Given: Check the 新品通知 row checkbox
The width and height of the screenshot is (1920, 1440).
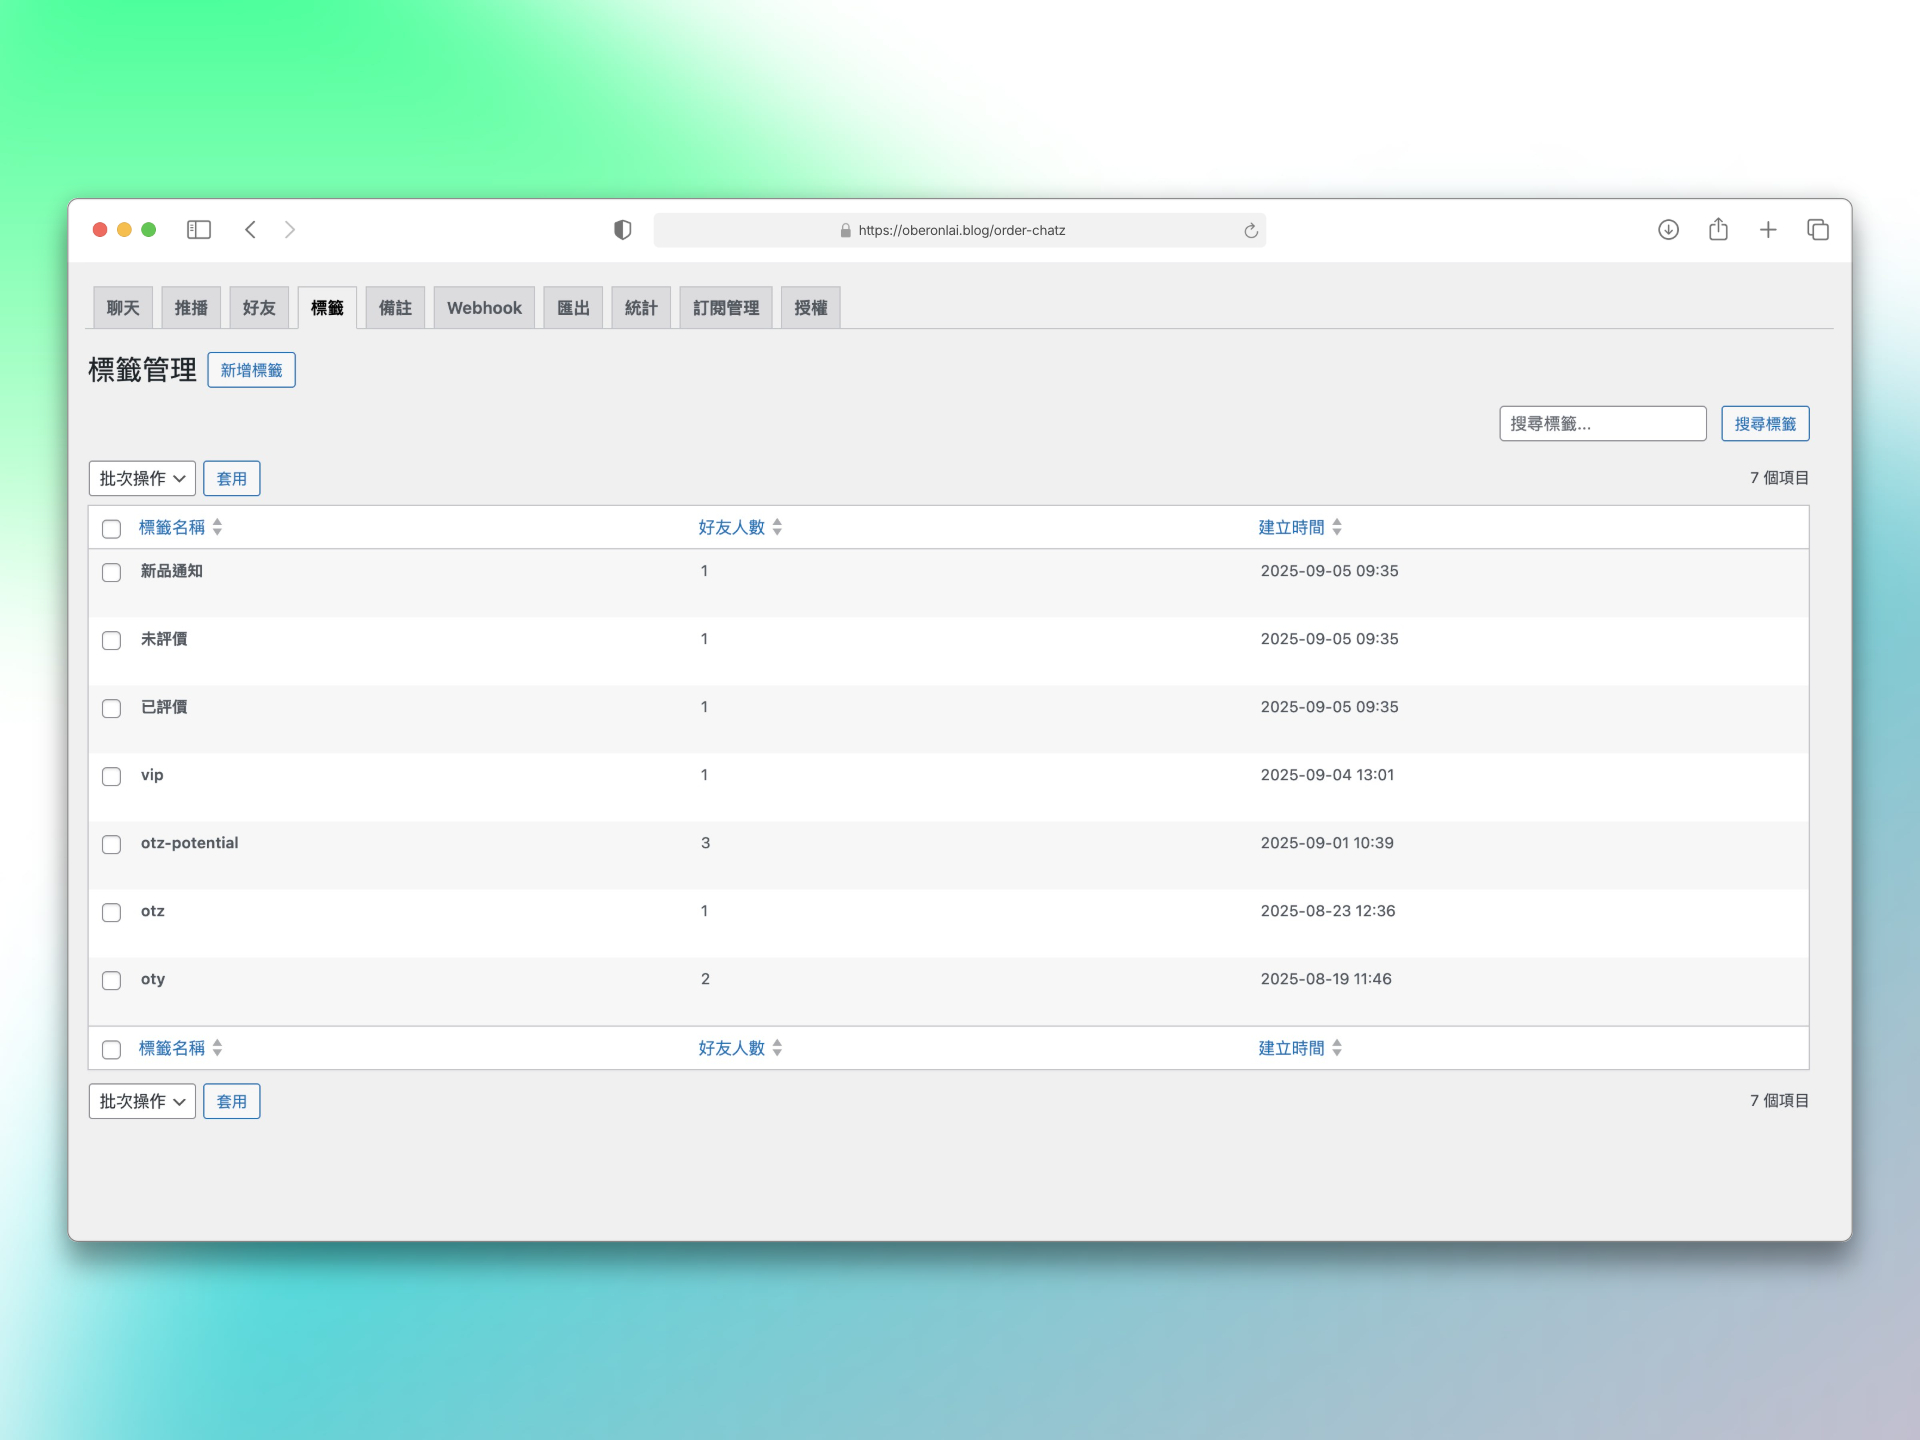Looking at the screenshot, I should coord(112,572).
